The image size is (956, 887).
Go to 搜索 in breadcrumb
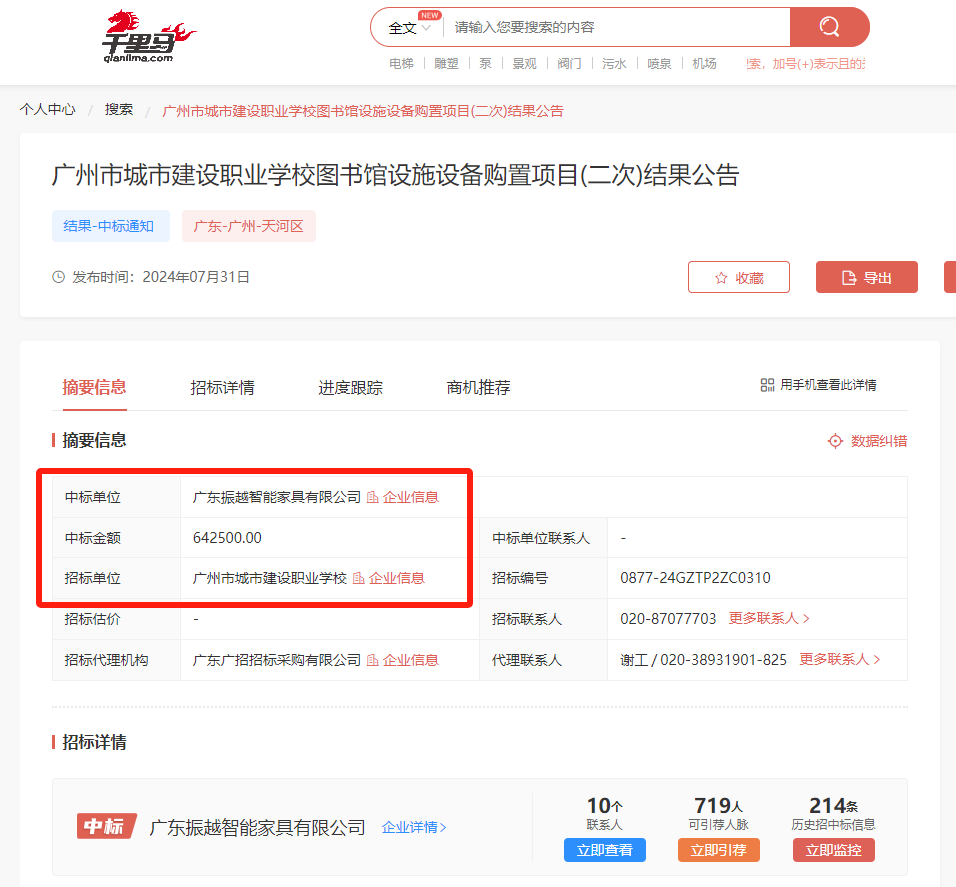[x=119, y=109]
